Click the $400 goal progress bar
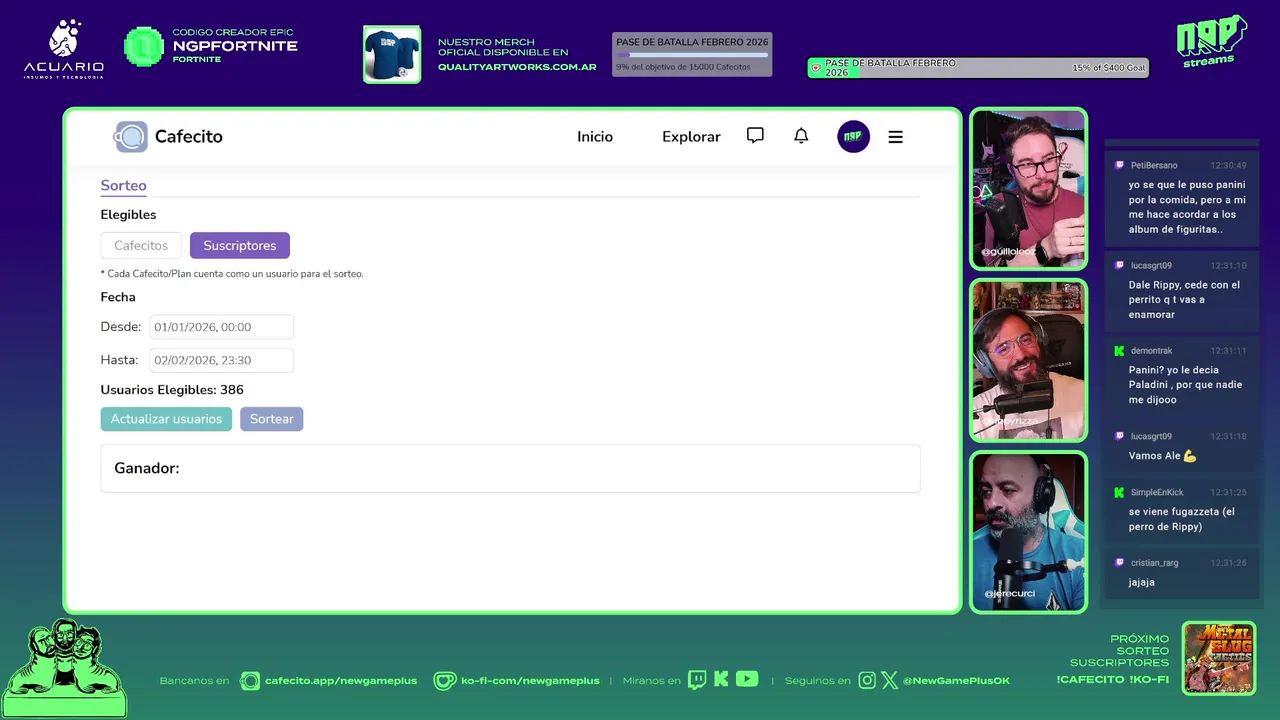The width and height of the screenshot is (1280, 720). pos(978,68)
